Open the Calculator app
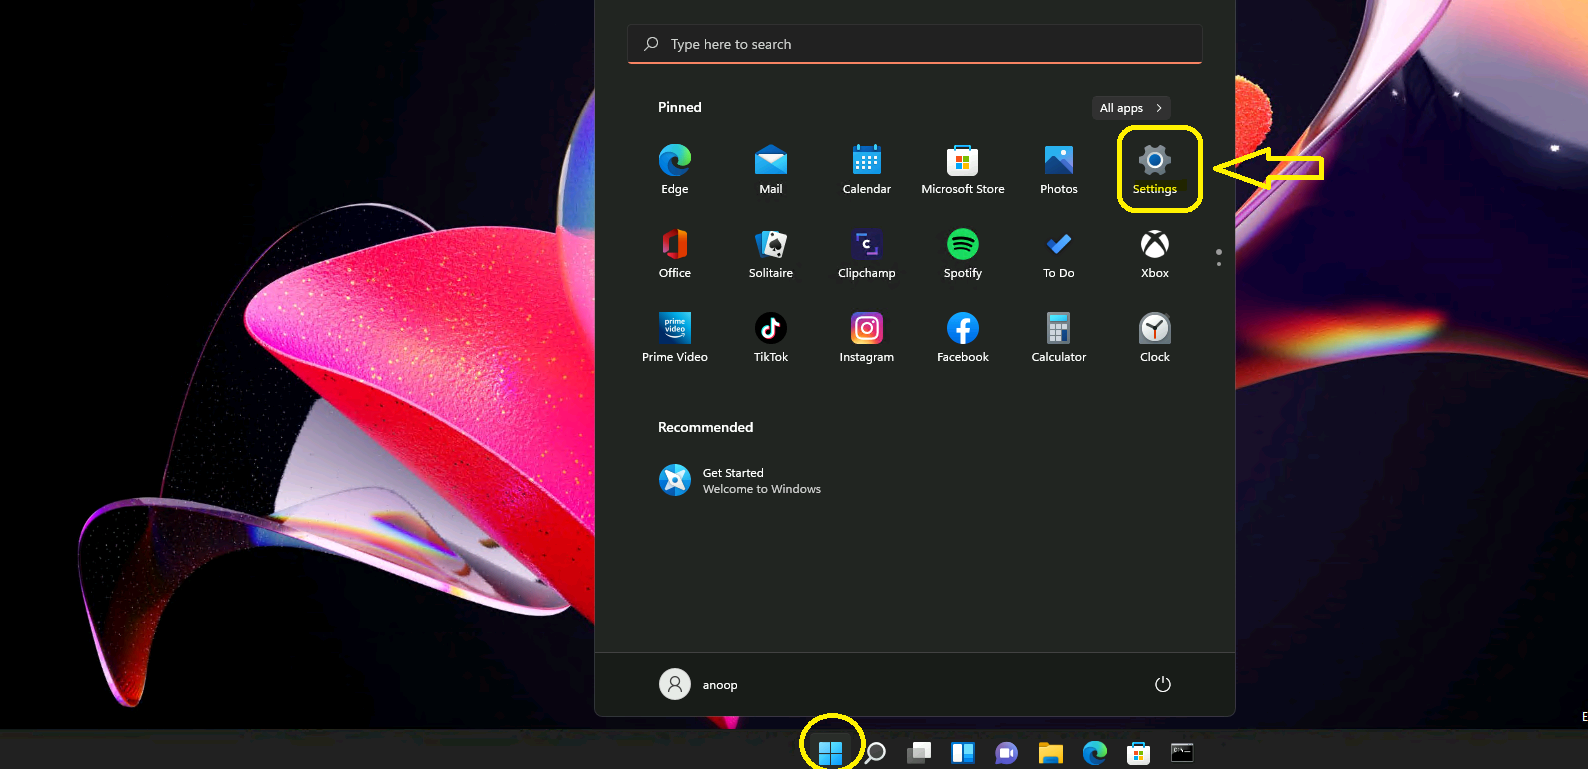Viewport: 1588px width, 769px height. coord(1059,338)
